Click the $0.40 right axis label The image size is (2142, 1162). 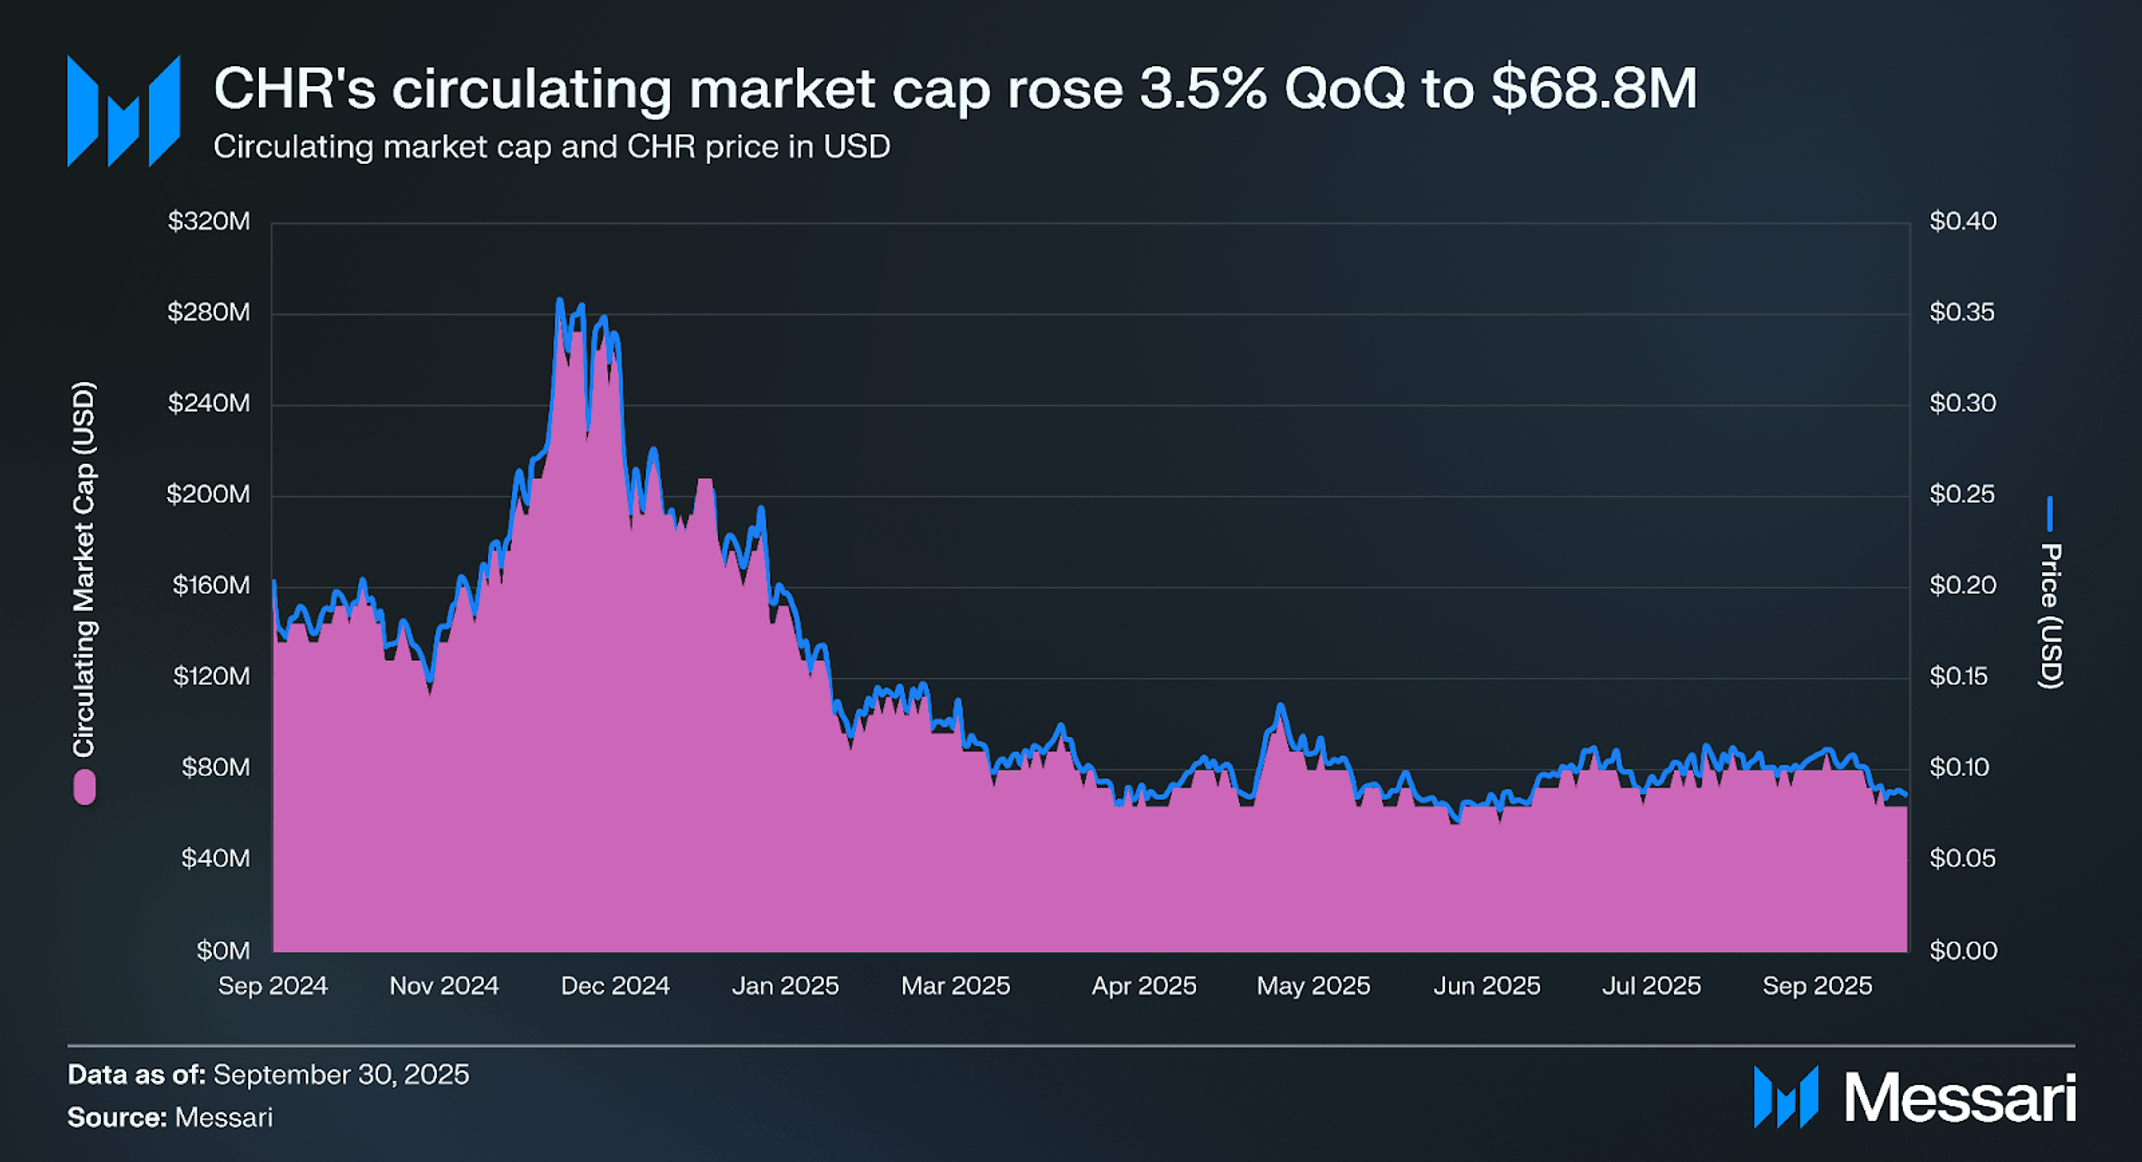click(x=1962, y=221)
